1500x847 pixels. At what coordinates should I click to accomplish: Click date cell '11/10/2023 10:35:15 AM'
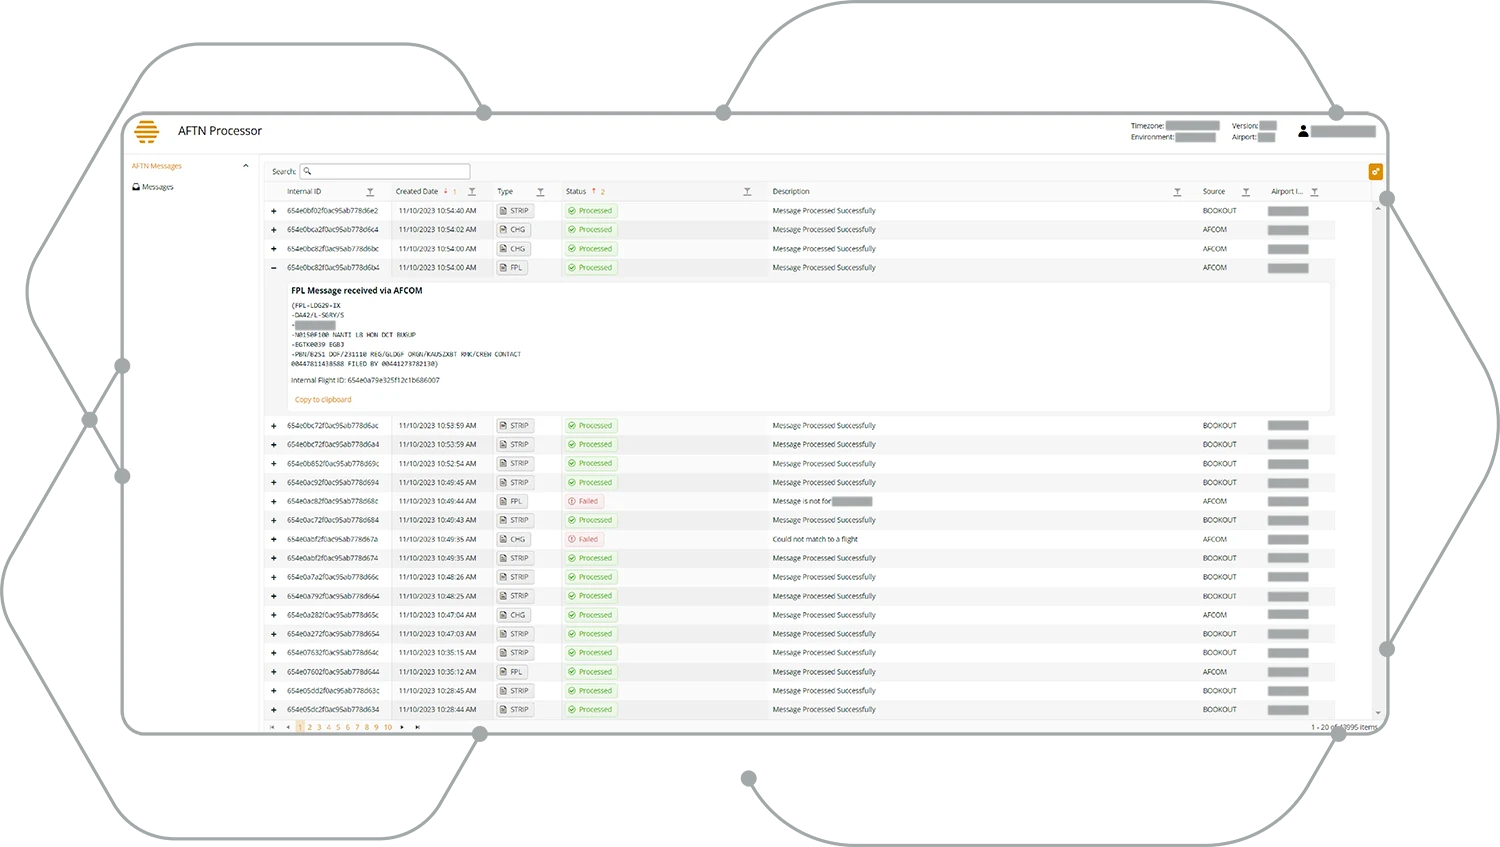(x=437, y=653)
